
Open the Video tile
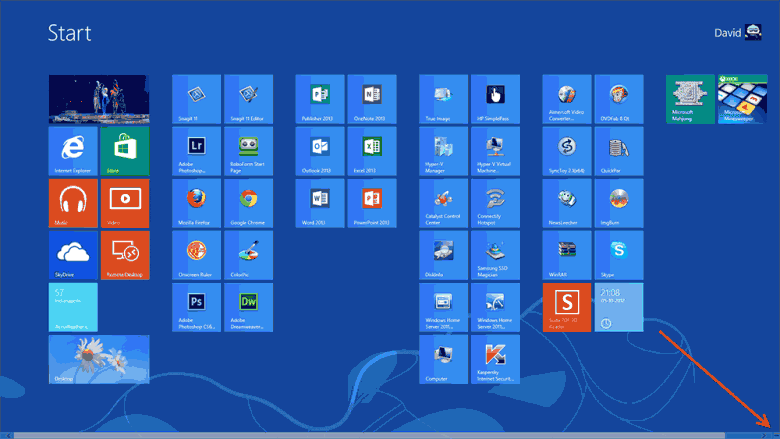(125, 203)
